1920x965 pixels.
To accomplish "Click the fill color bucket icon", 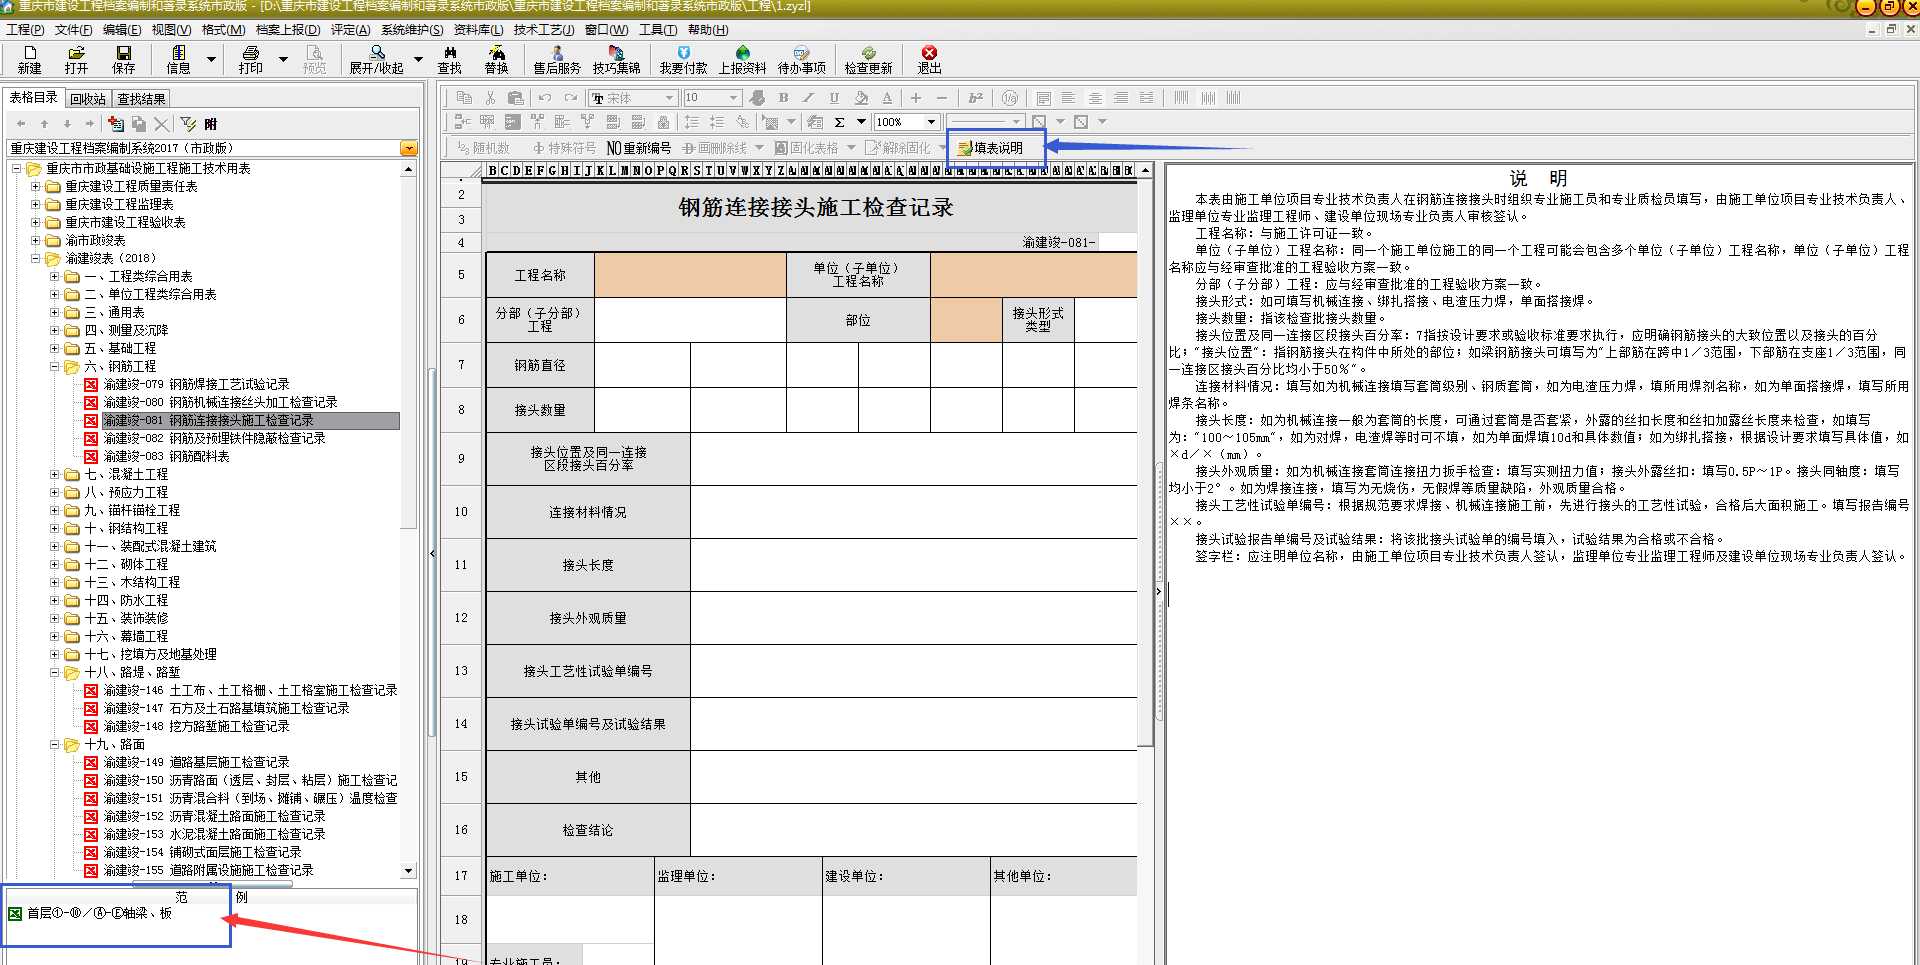I will 861,98.
